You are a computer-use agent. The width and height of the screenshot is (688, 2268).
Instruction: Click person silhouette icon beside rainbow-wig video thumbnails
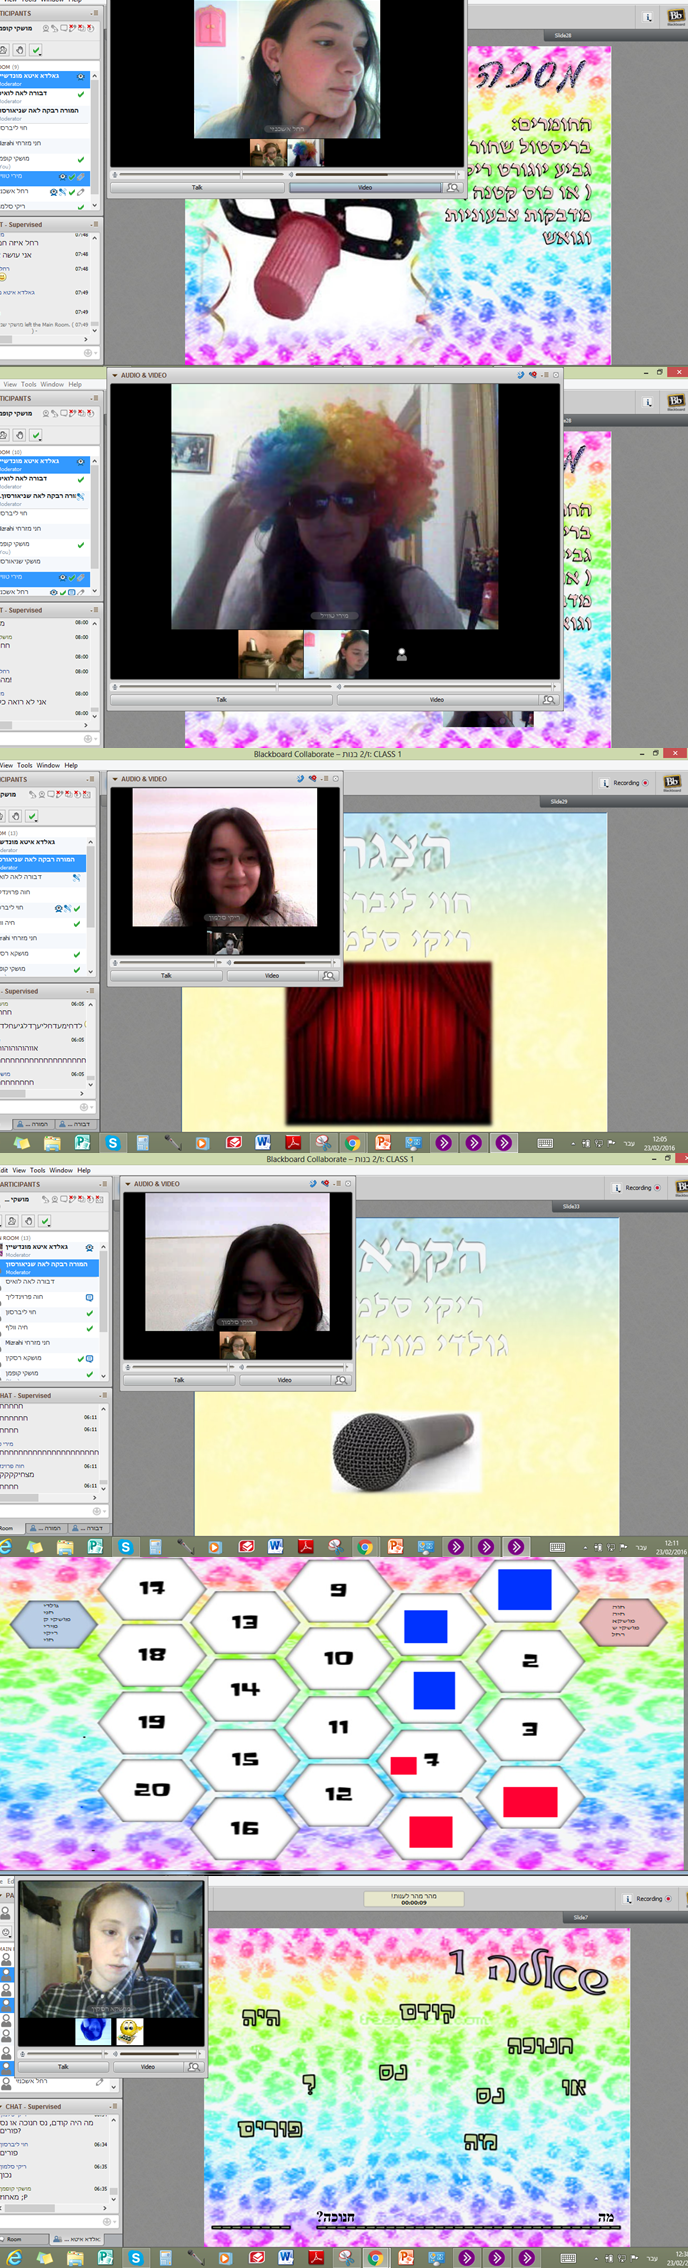click(401, 655)
